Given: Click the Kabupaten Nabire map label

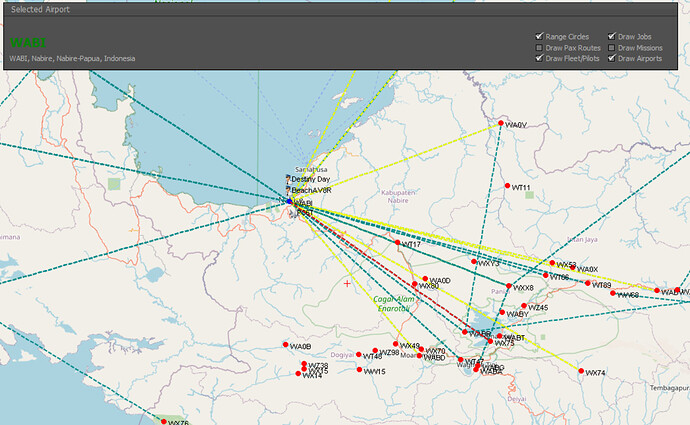Looking at the screenshot, I should pos(398,196).
